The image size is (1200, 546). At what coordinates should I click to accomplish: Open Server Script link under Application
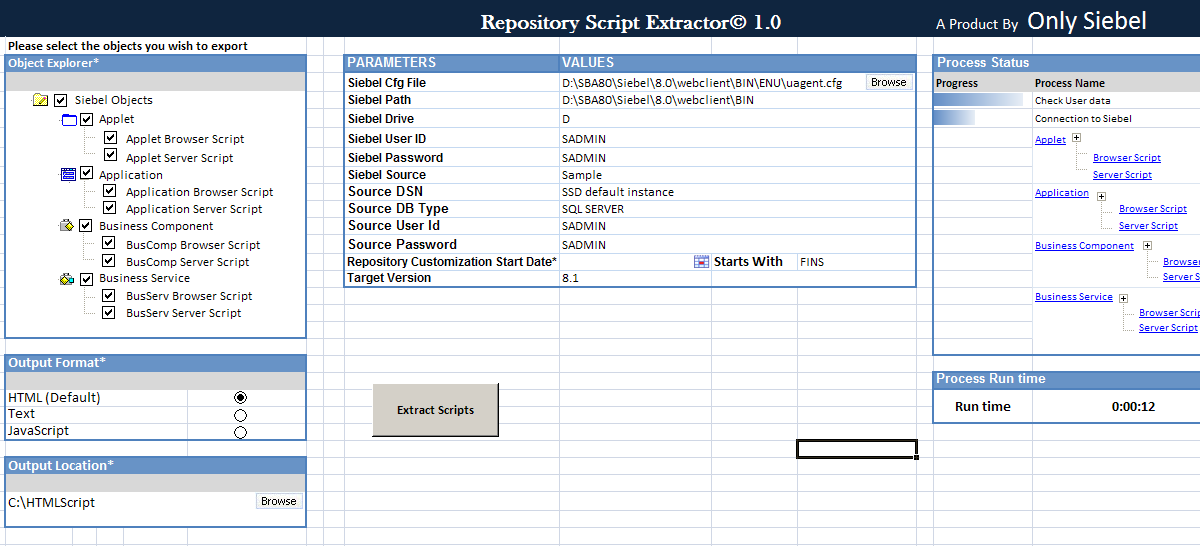pyautogui.click(x=1148, y=226)
